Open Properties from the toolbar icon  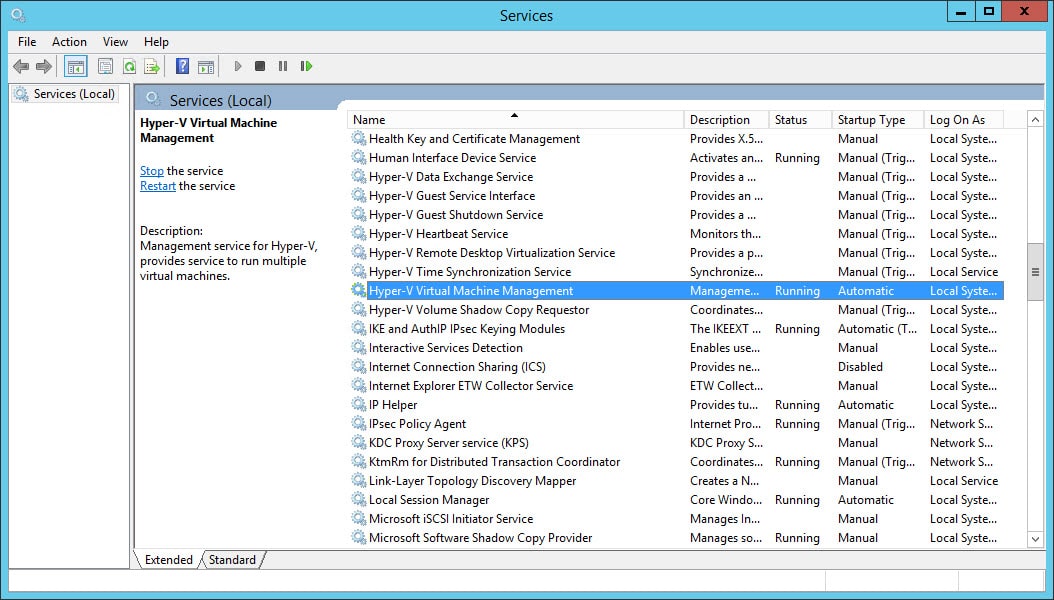click(x=105, y=66)
